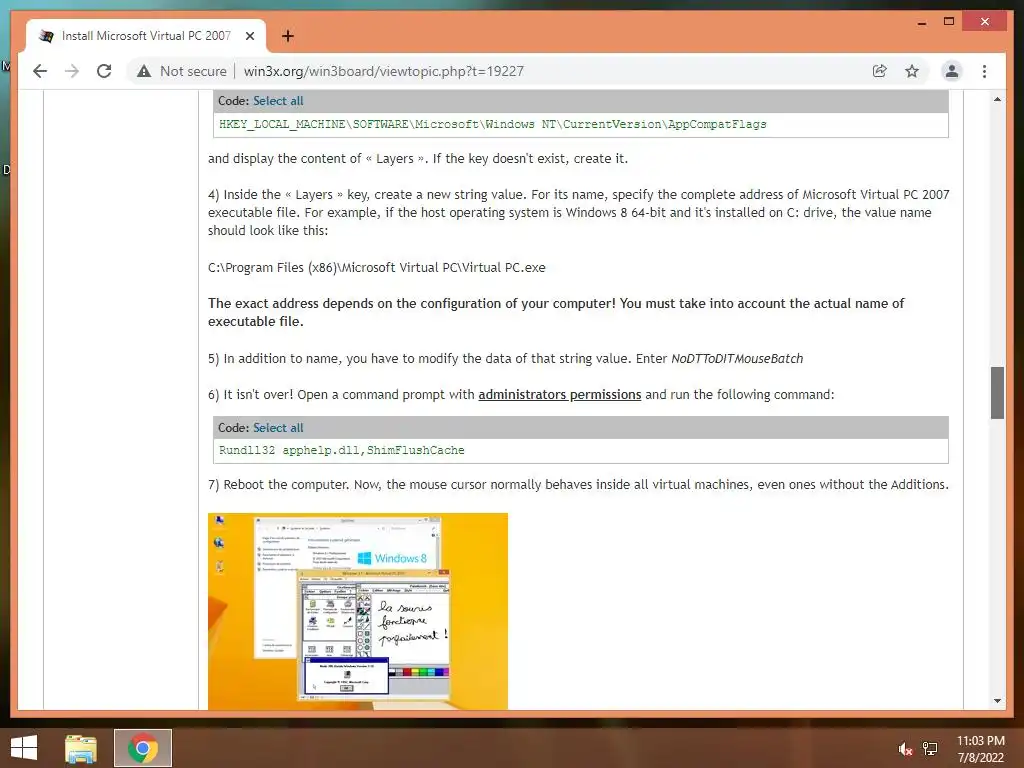Click the muted volume tray icon

click(905, 749)
